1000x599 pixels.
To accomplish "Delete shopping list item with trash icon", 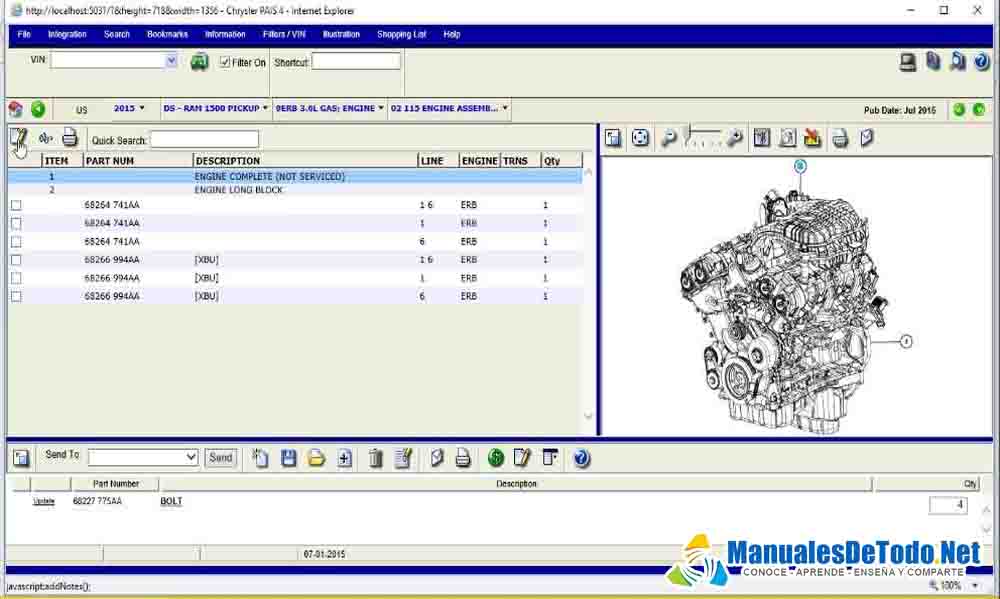I will (376, 458).
